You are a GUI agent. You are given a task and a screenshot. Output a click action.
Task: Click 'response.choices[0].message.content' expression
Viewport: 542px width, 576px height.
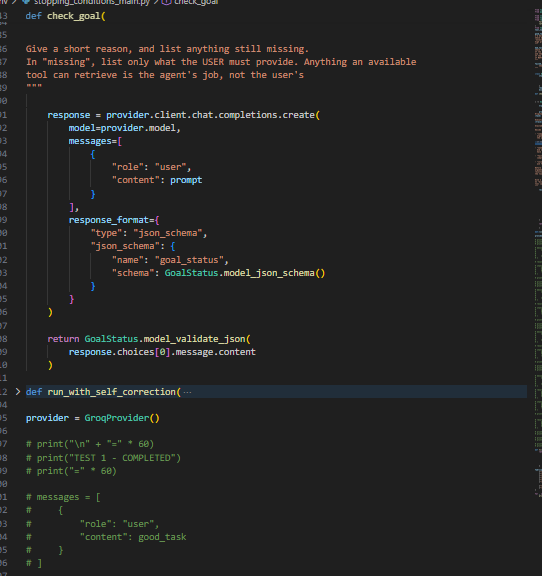(x=162, y=352)
